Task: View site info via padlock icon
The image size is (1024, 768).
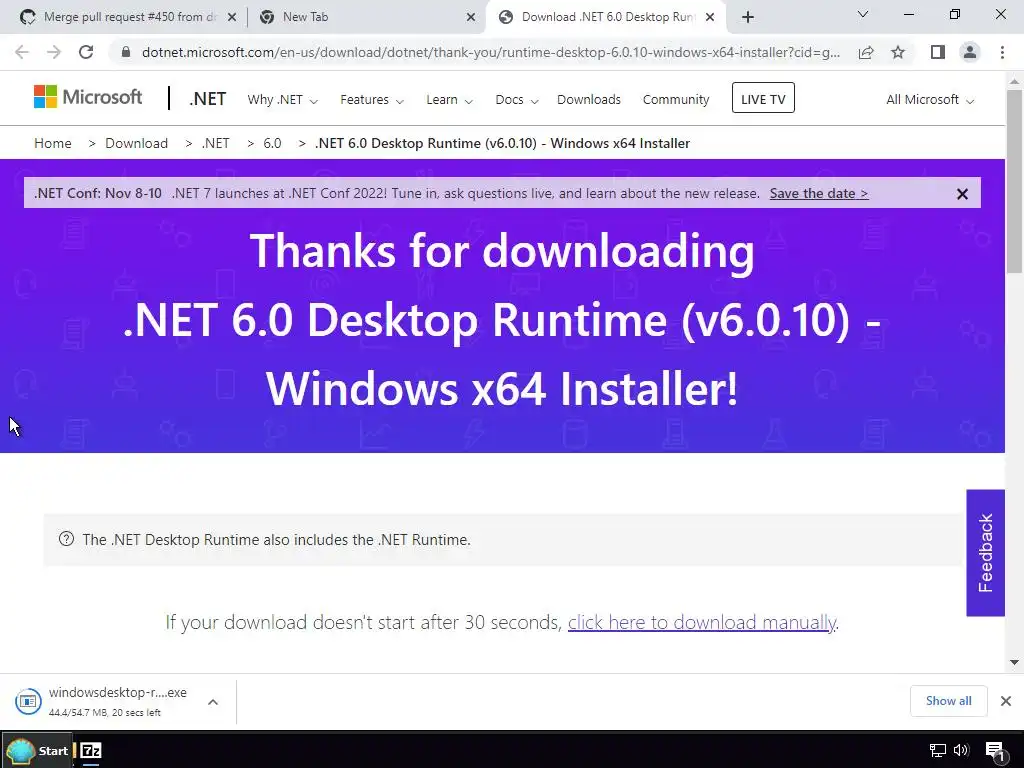Action: (x=126, y=52)
